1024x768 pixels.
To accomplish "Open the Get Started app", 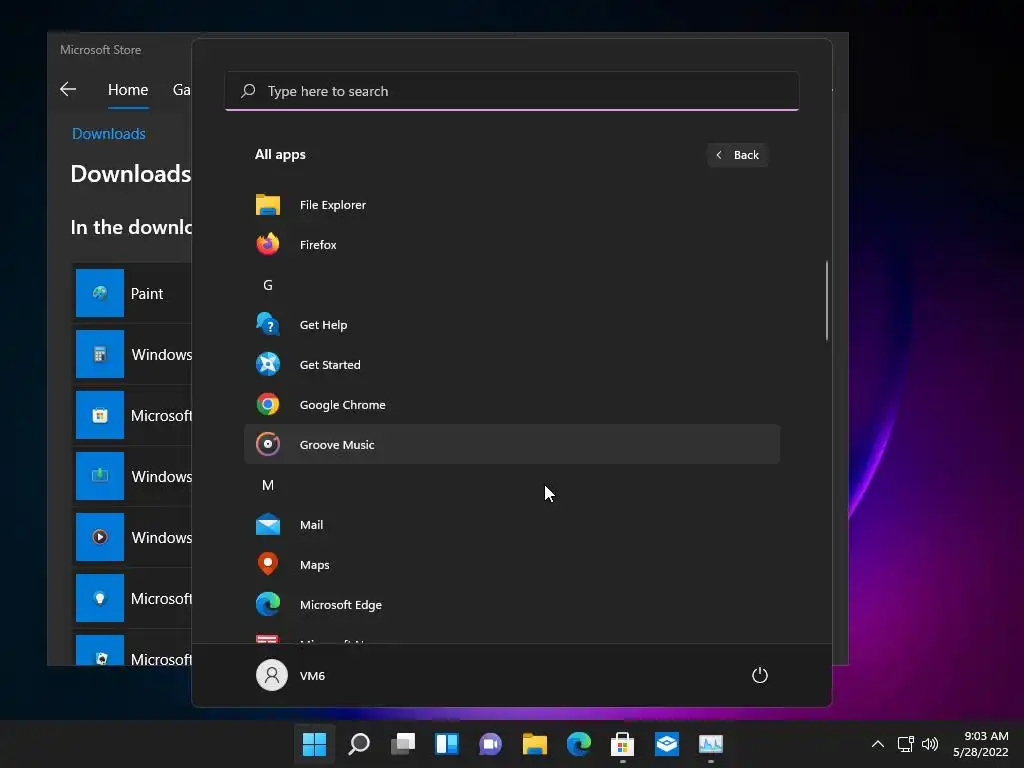I will [x=511, y=364].
